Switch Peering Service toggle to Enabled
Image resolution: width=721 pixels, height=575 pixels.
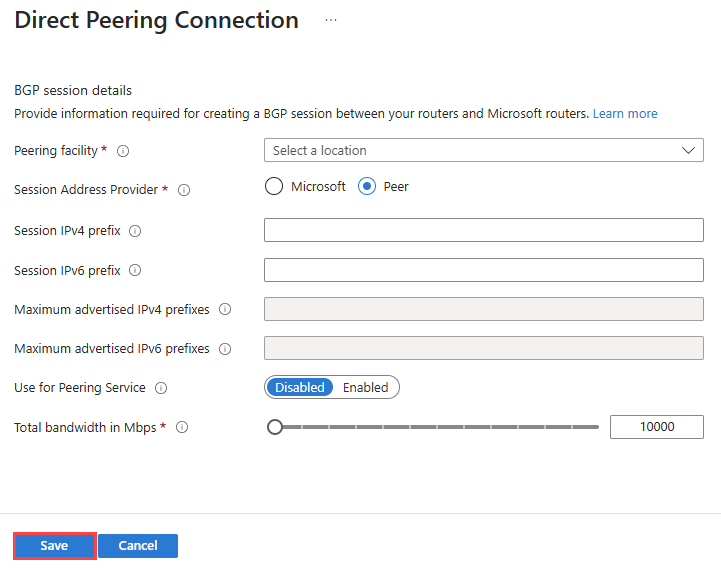pos(365,387)
